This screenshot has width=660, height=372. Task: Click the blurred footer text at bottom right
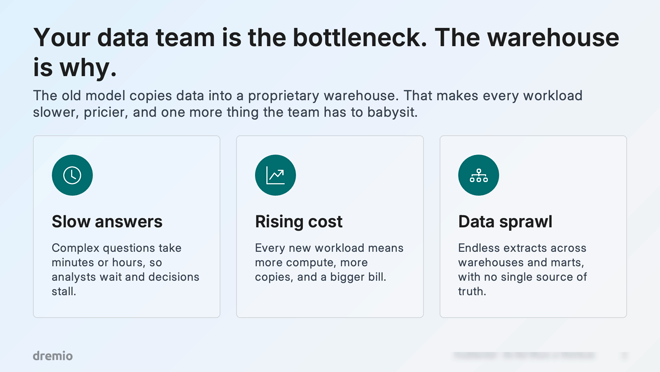coord(524,356)
